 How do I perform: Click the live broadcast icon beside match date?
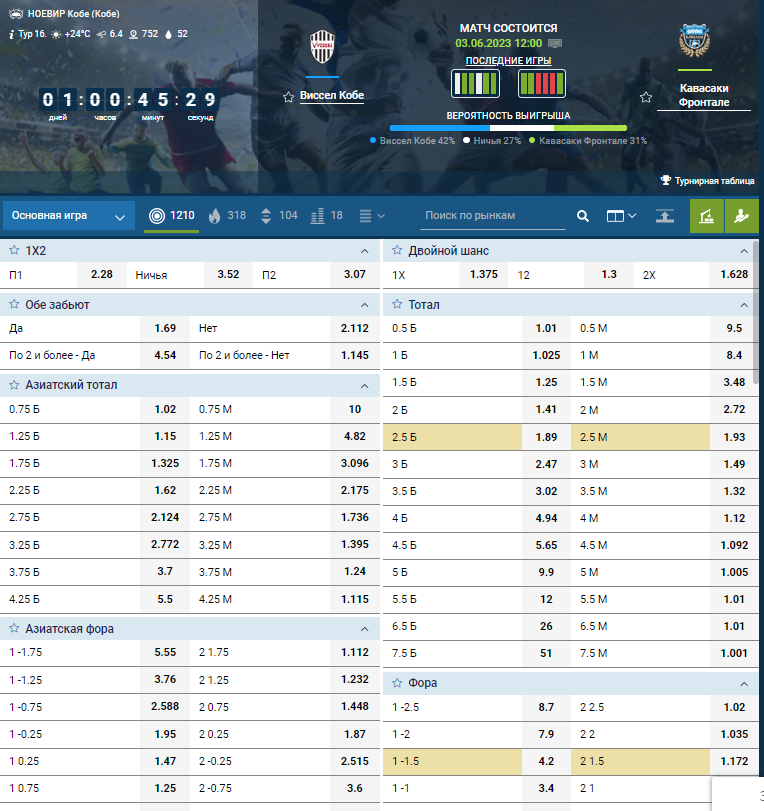555,43
